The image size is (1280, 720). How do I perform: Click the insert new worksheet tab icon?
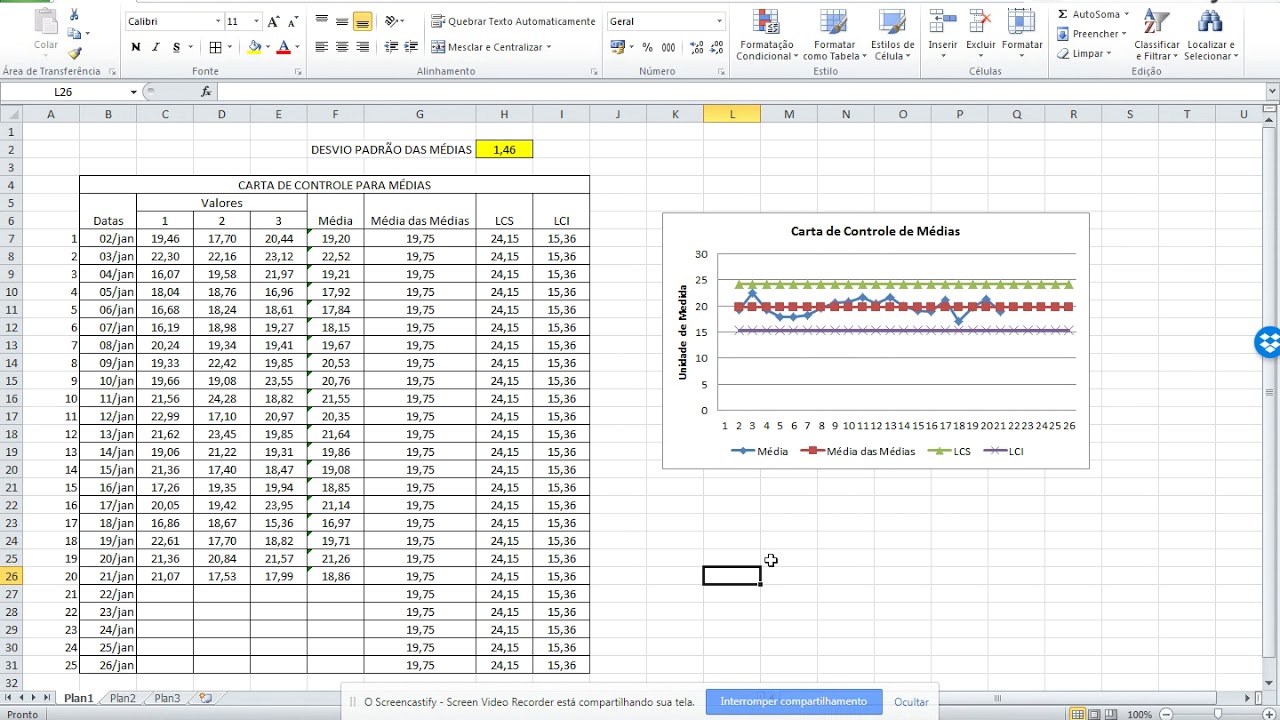coord(206,698)
